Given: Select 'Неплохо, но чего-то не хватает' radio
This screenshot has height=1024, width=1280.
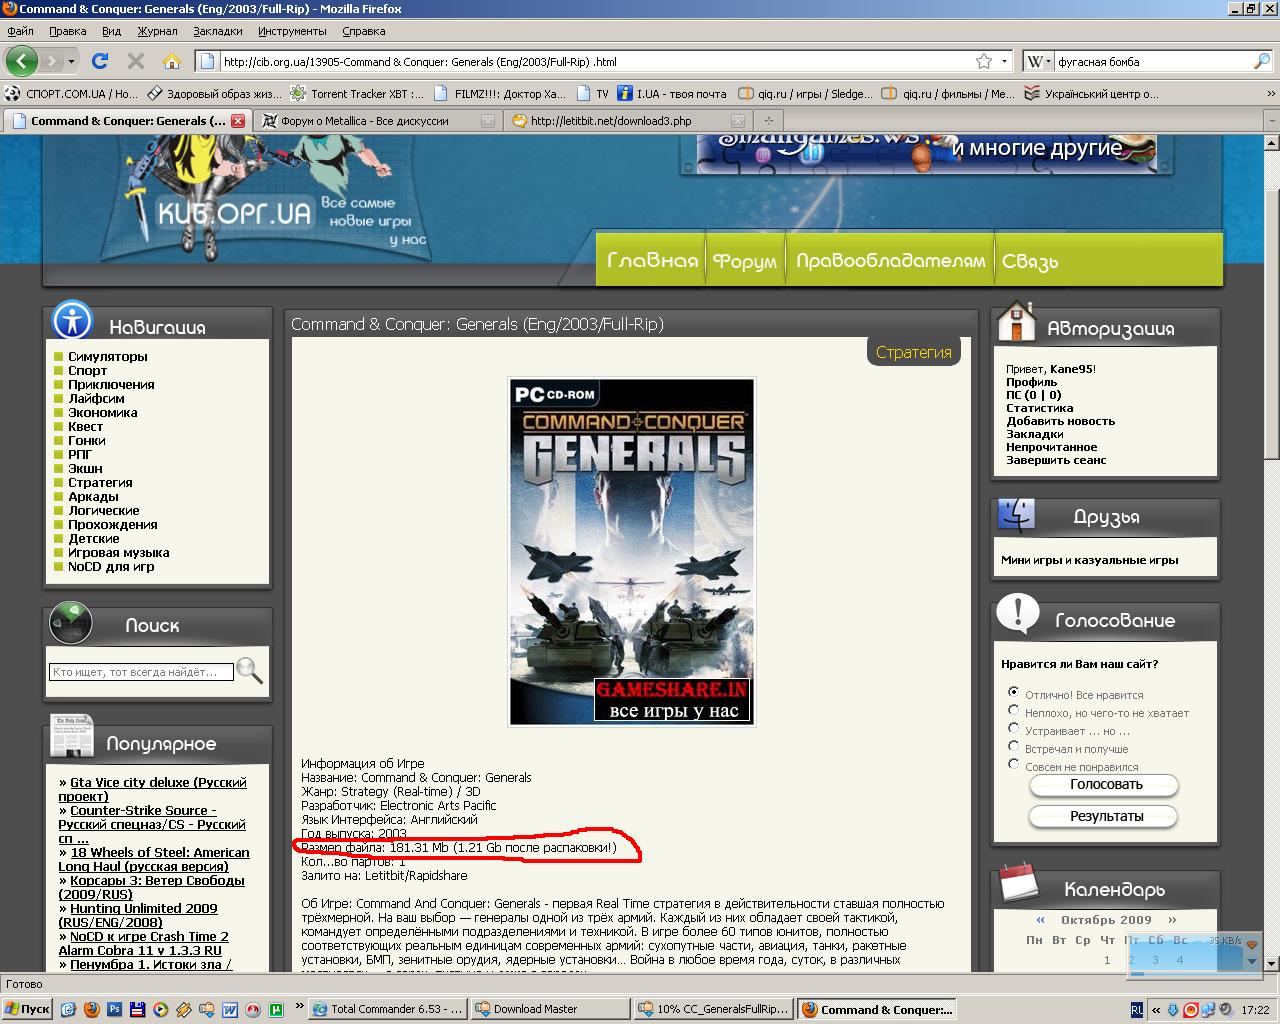Looking at the screenshot, I should (1013, 710).
